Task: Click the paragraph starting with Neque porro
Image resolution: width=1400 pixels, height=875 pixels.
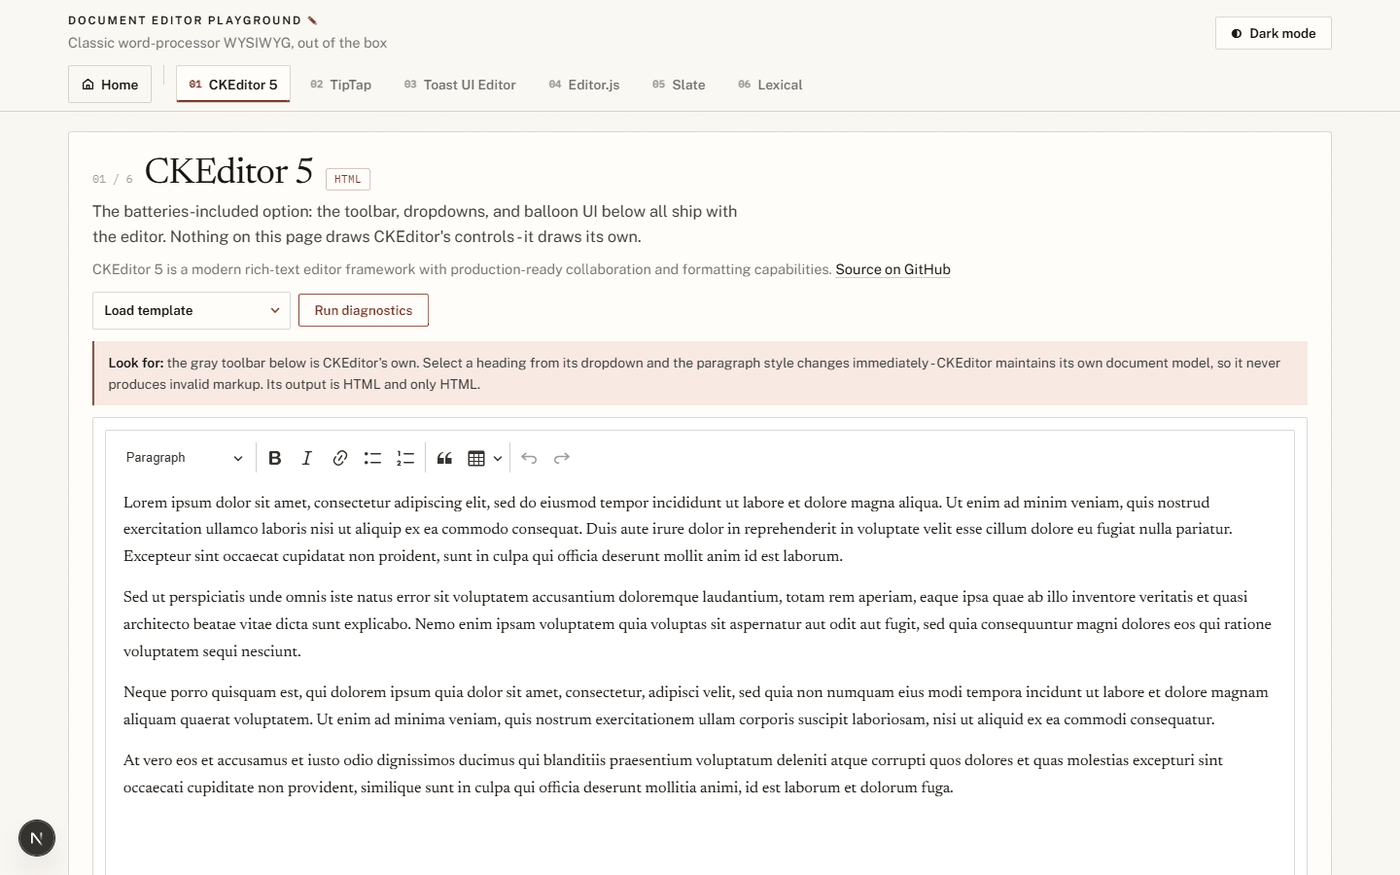Action: (x=699, y=706)
